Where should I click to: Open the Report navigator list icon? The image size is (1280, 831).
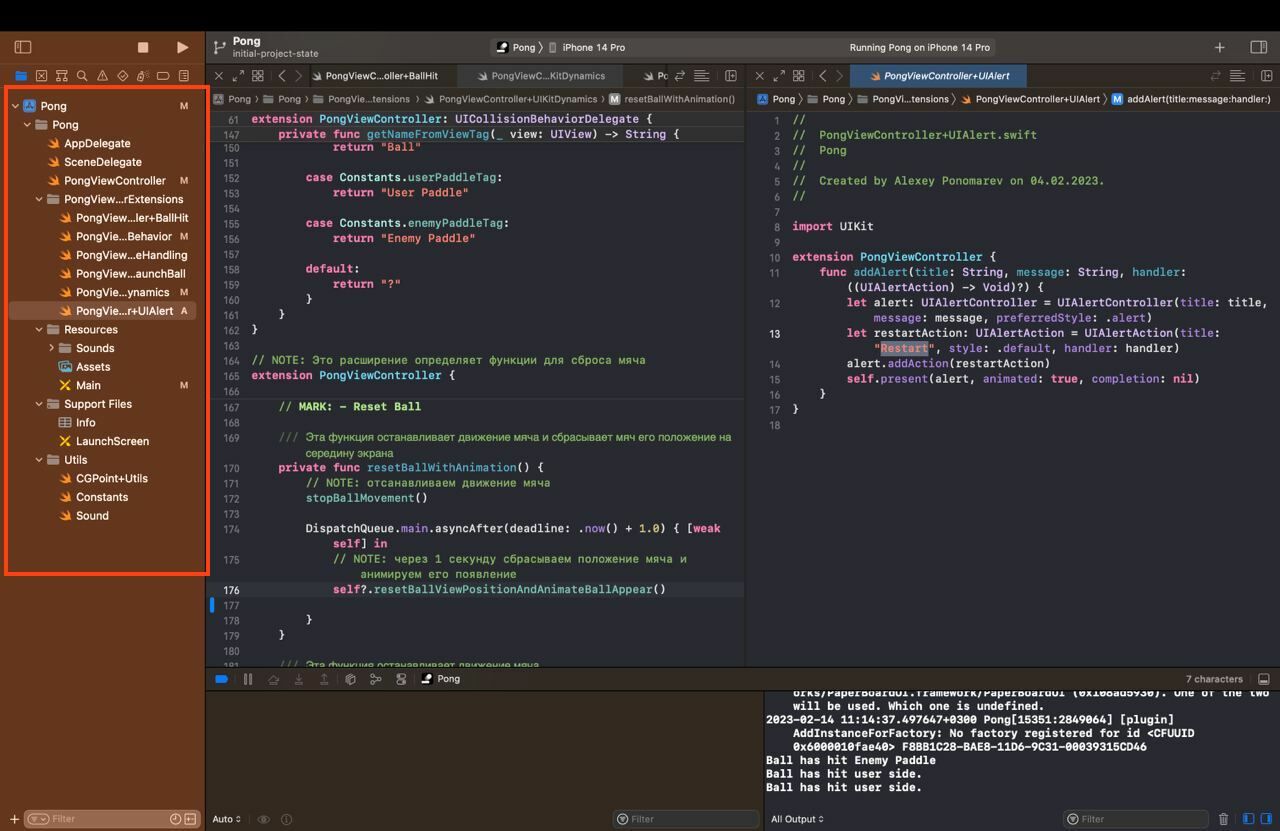pyautogui.click(x=183, y=75)
